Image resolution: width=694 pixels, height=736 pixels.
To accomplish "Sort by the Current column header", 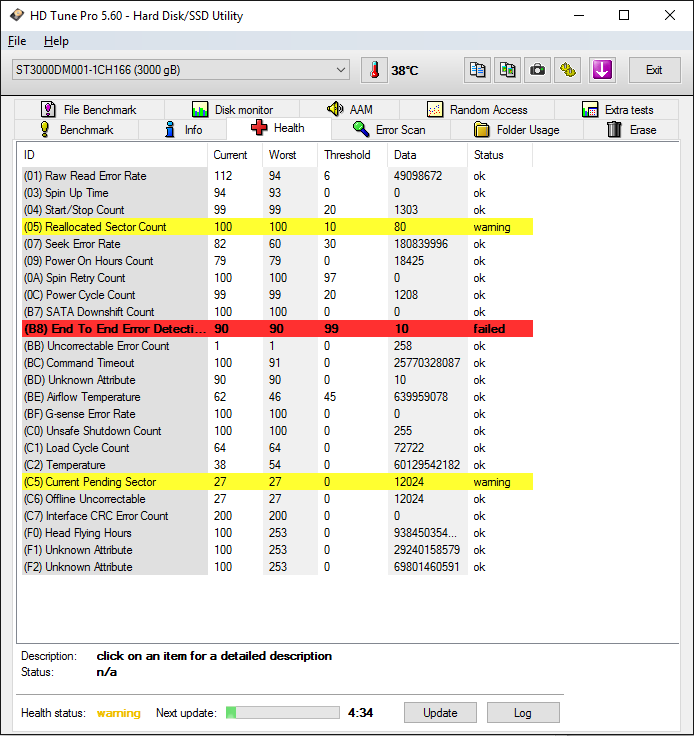I will click(x=235, y=155).
